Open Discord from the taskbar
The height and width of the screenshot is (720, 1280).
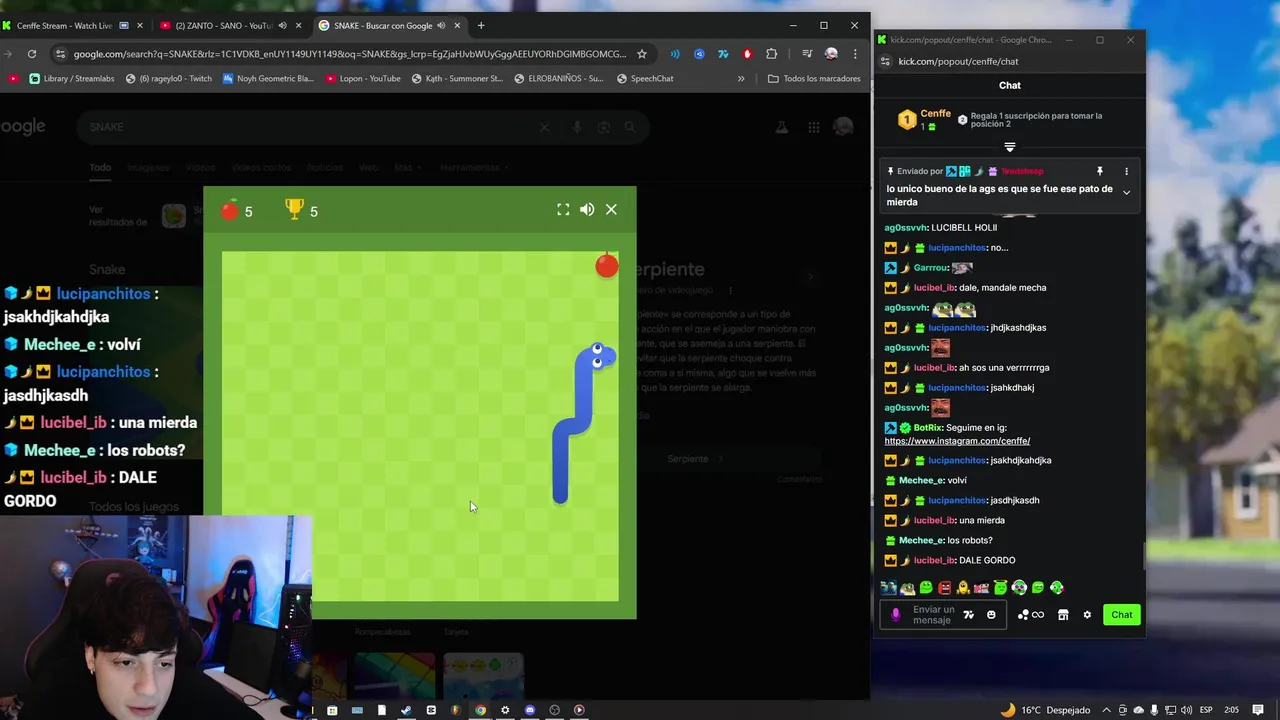point(530,710)
